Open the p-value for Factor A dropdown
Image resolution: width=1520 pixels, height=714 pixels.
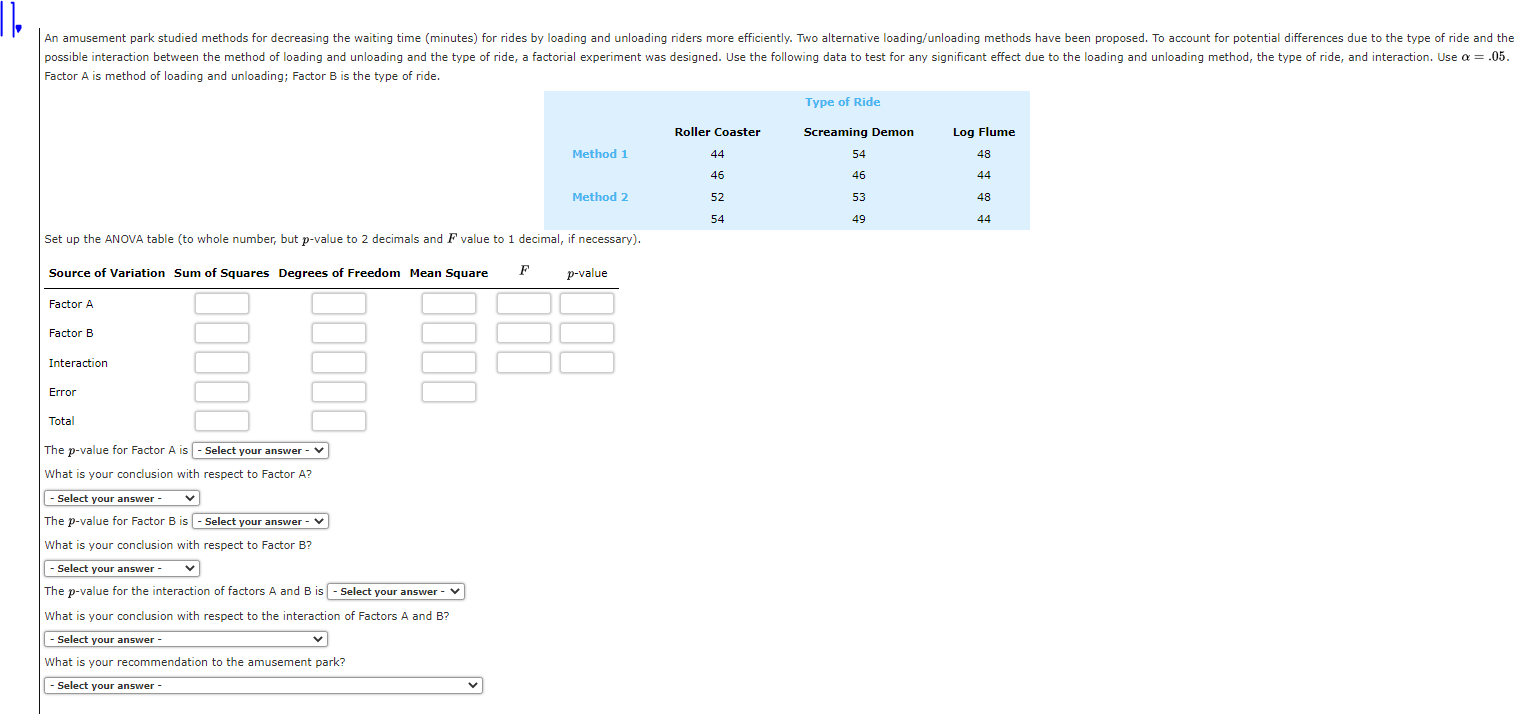point(259,450)
